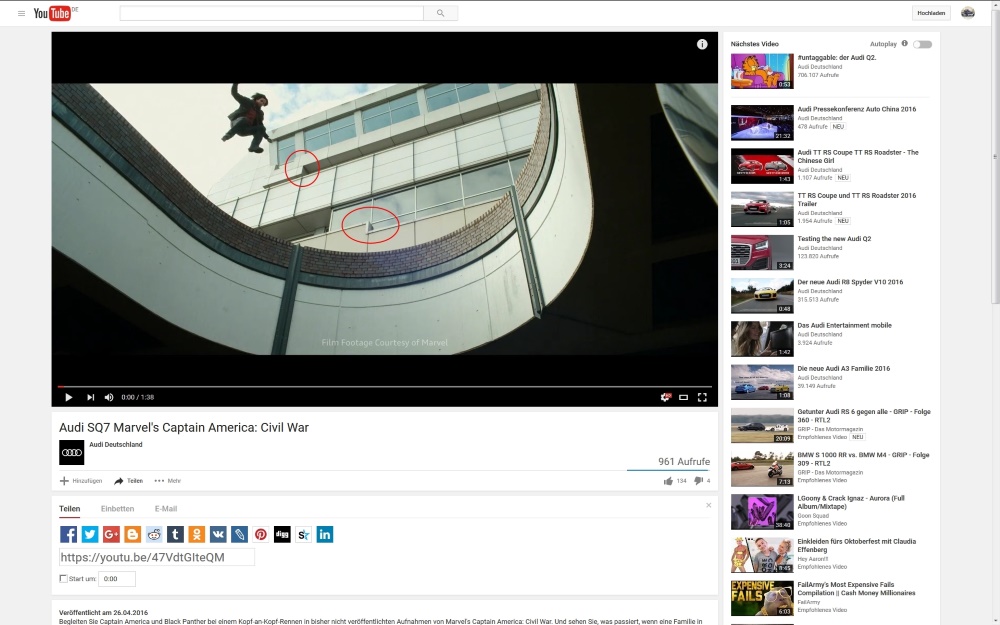Click the 'Hochladen' upload button
Screen dimensions: 1000x625
[931, 13]
